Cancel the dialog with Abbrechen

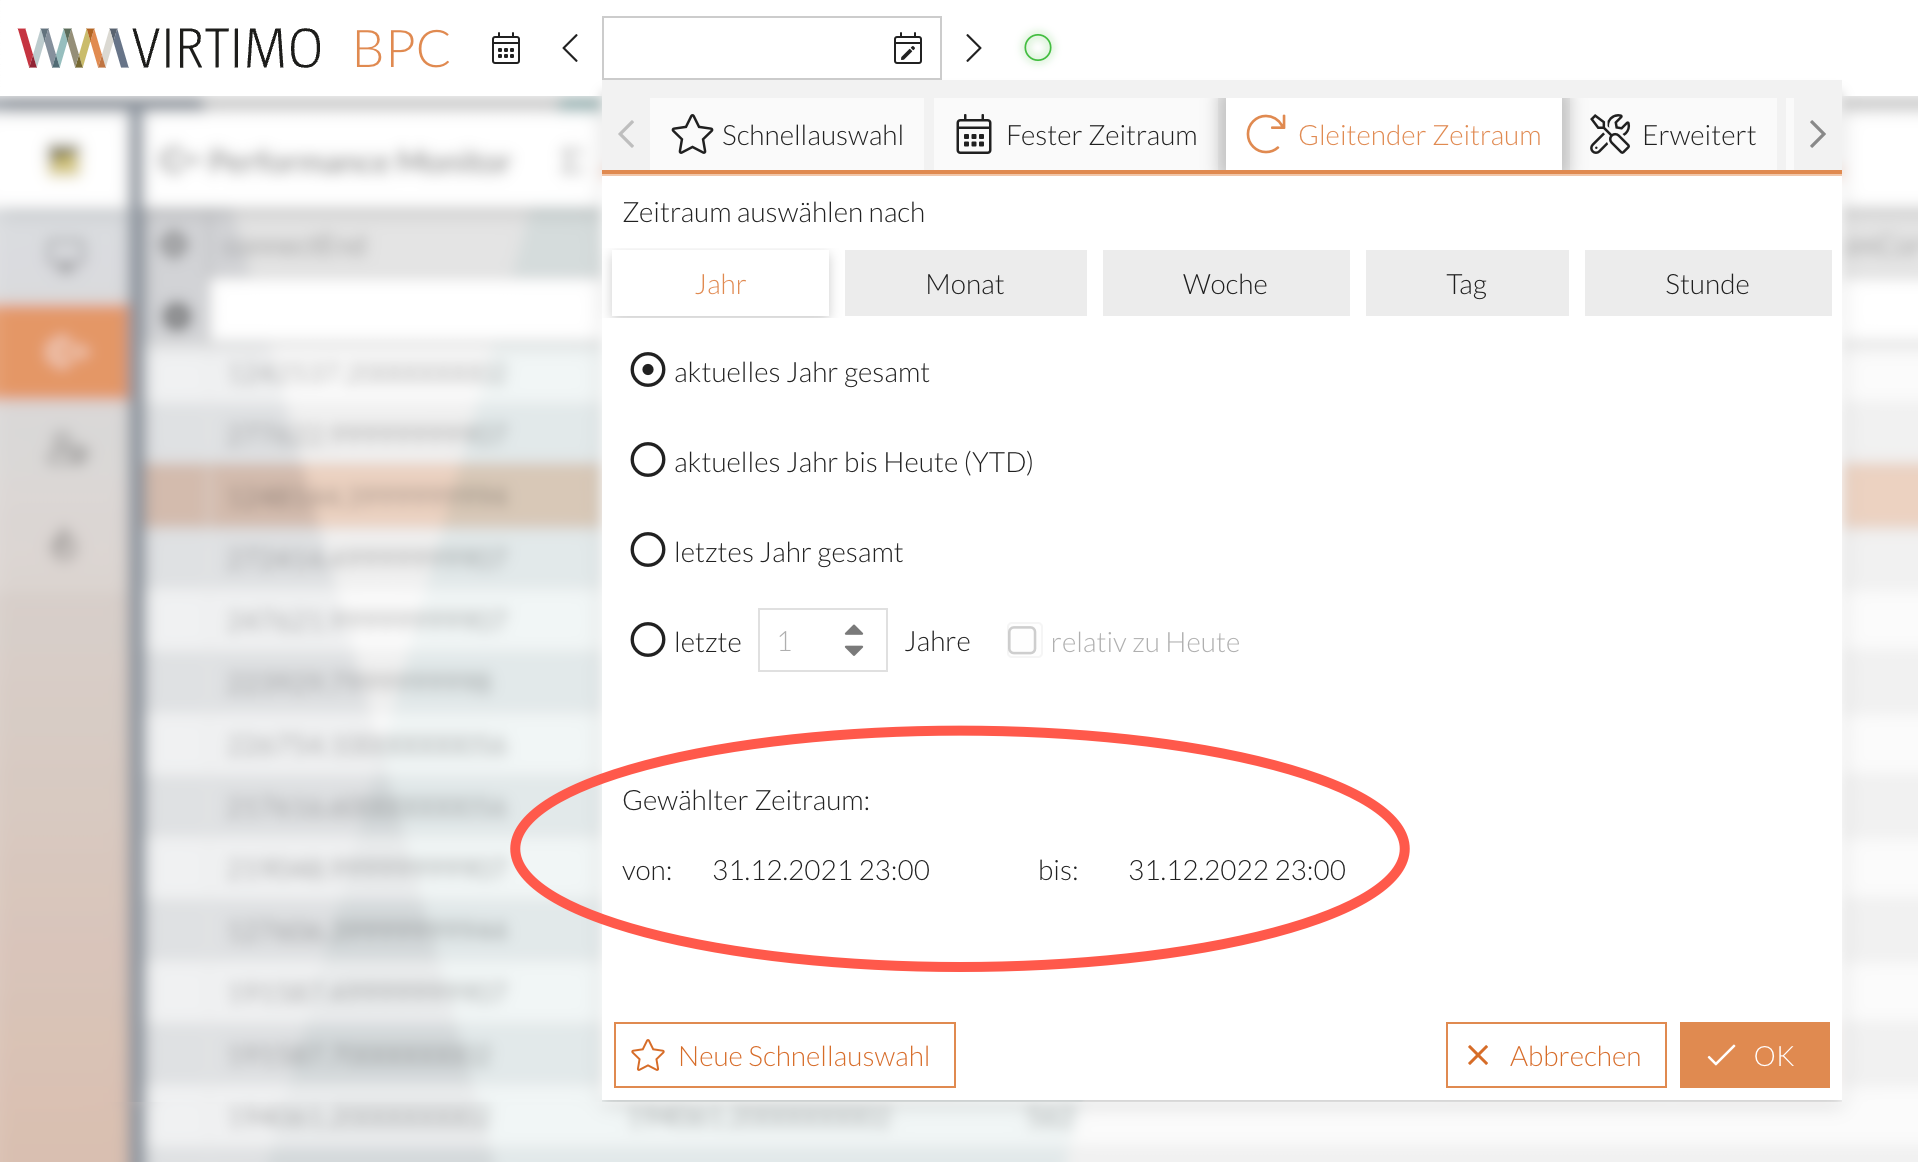1555,1055
